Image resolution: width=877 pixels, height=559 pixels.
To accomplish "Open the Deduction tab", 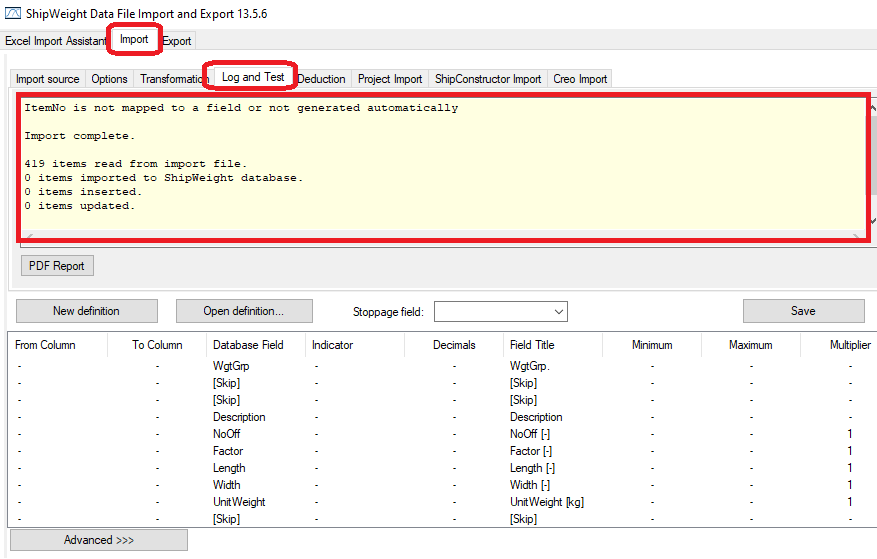I will tap(322, 79).
